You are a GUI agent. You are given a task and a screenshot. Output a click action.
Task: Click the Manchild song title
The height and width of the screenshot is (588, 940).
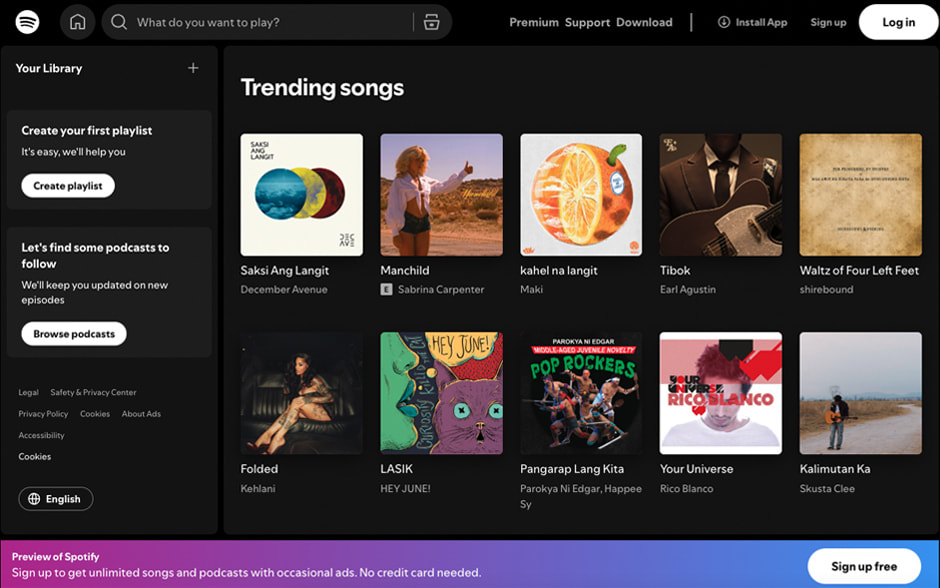point(405,270)
